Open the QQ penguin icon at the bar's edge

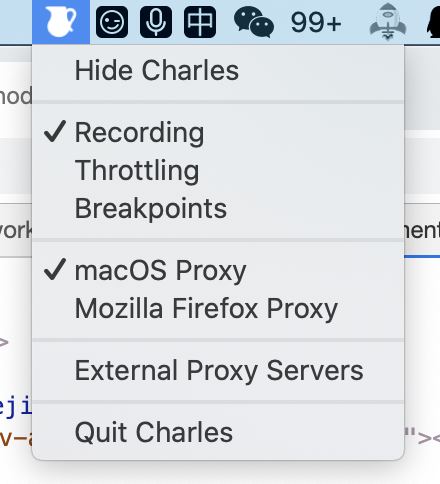tap(433, 23)
